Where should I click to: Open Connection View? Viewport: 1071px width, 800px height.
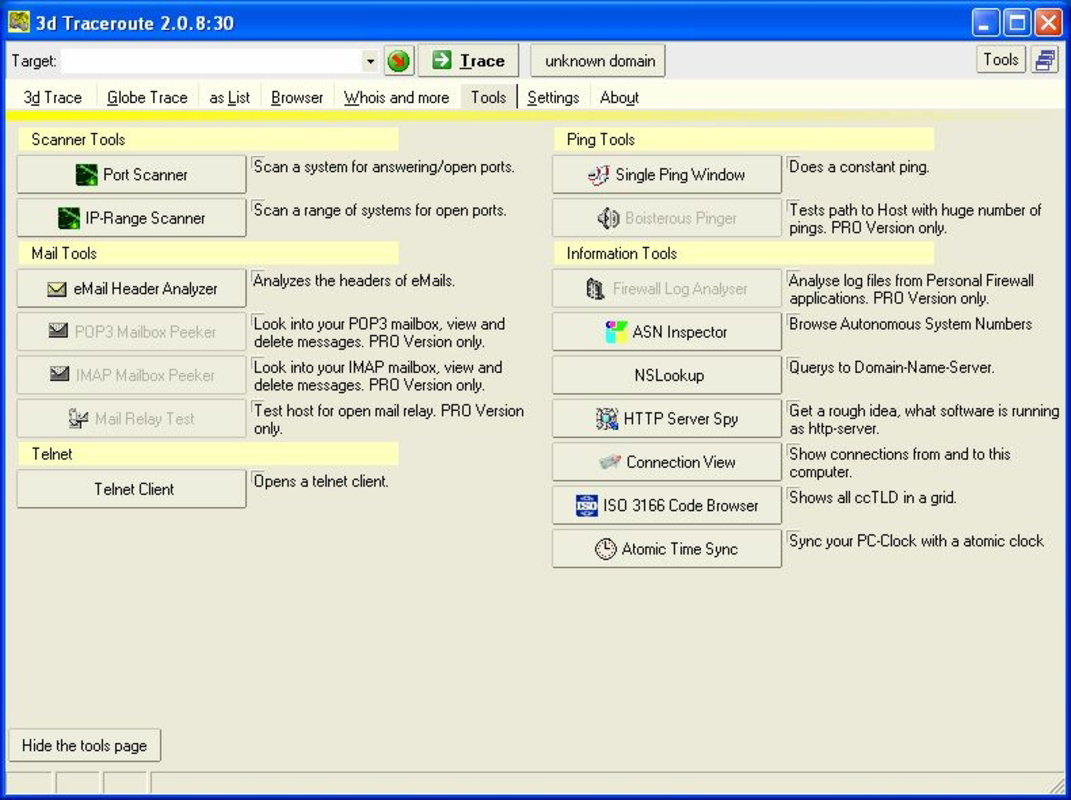click(x=665, y=461)
